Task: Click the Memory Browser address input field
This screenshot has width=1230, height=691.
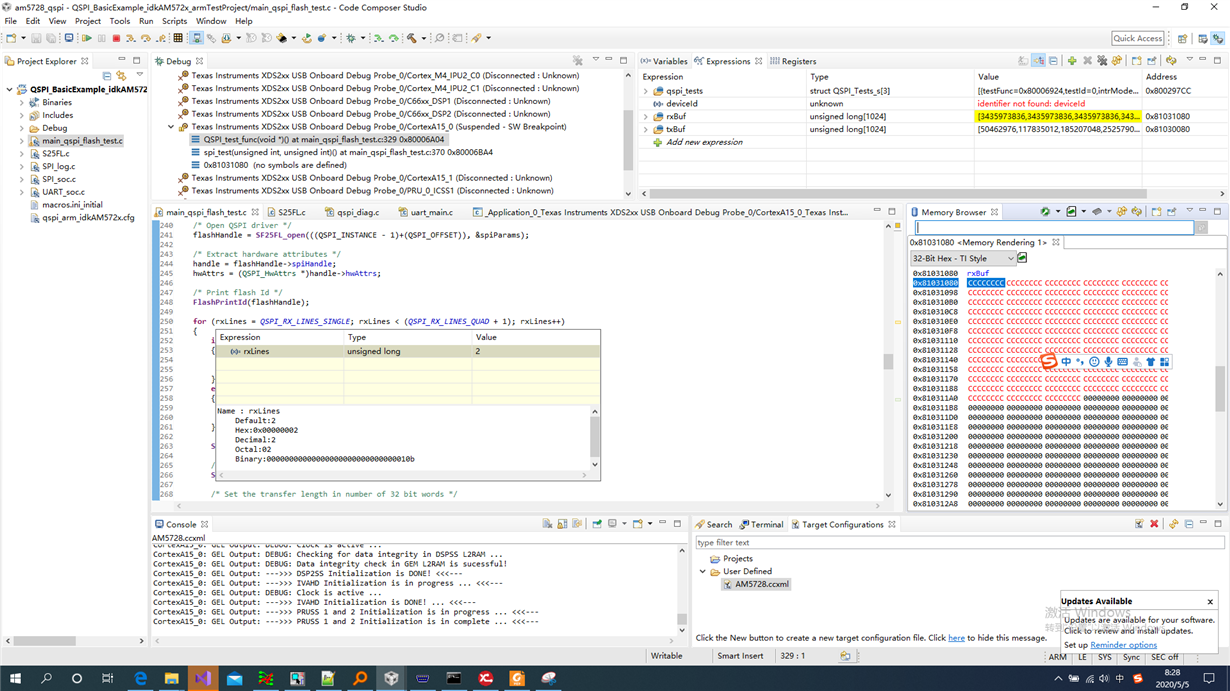Action: pos(1053,228)
